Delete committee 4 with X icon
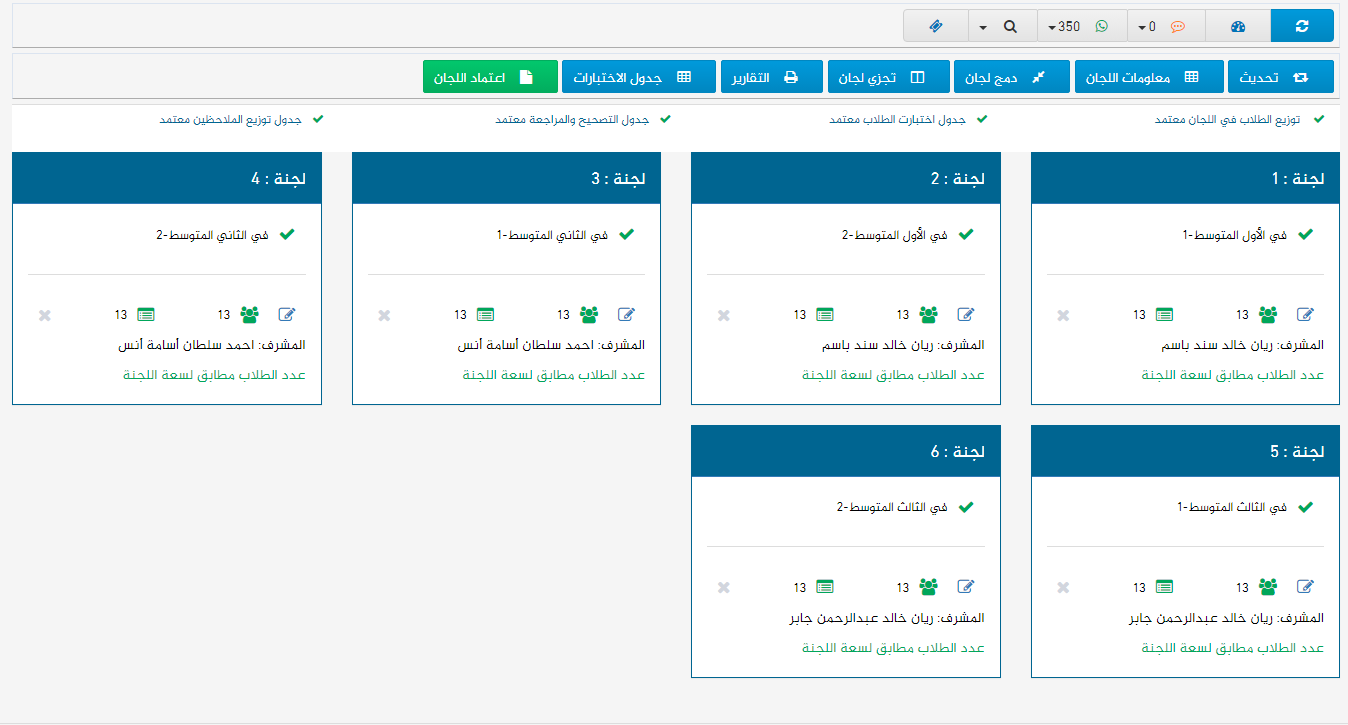Viewport: 1348px width, 725px height. 44,315
